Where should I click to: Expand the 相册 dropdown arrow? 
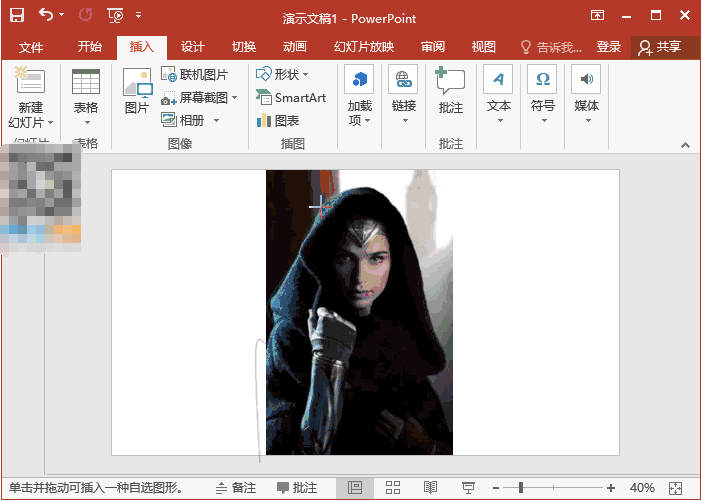click(x=216, y=120)
